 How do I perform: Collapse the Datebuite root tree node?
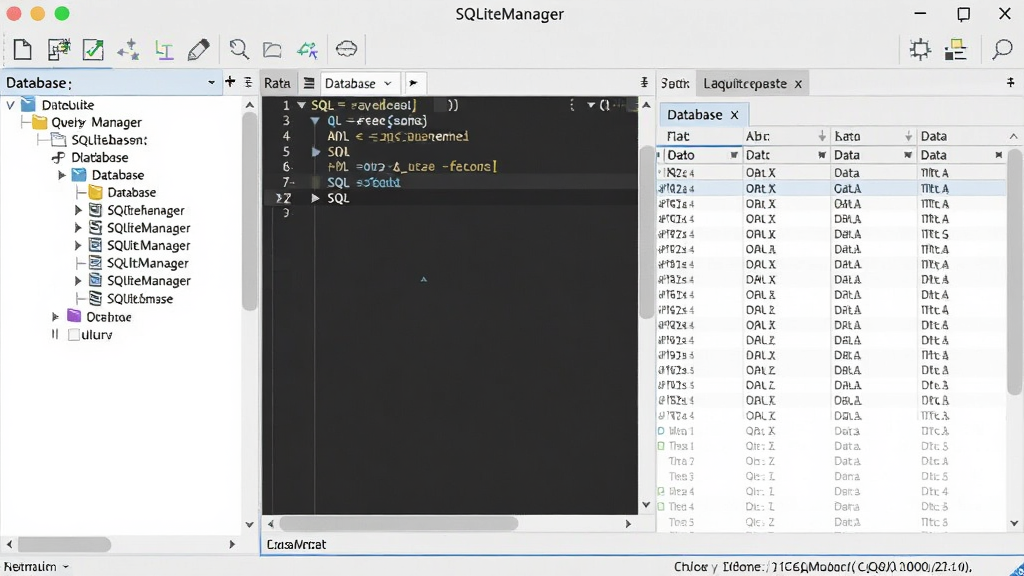click(10, 104)
